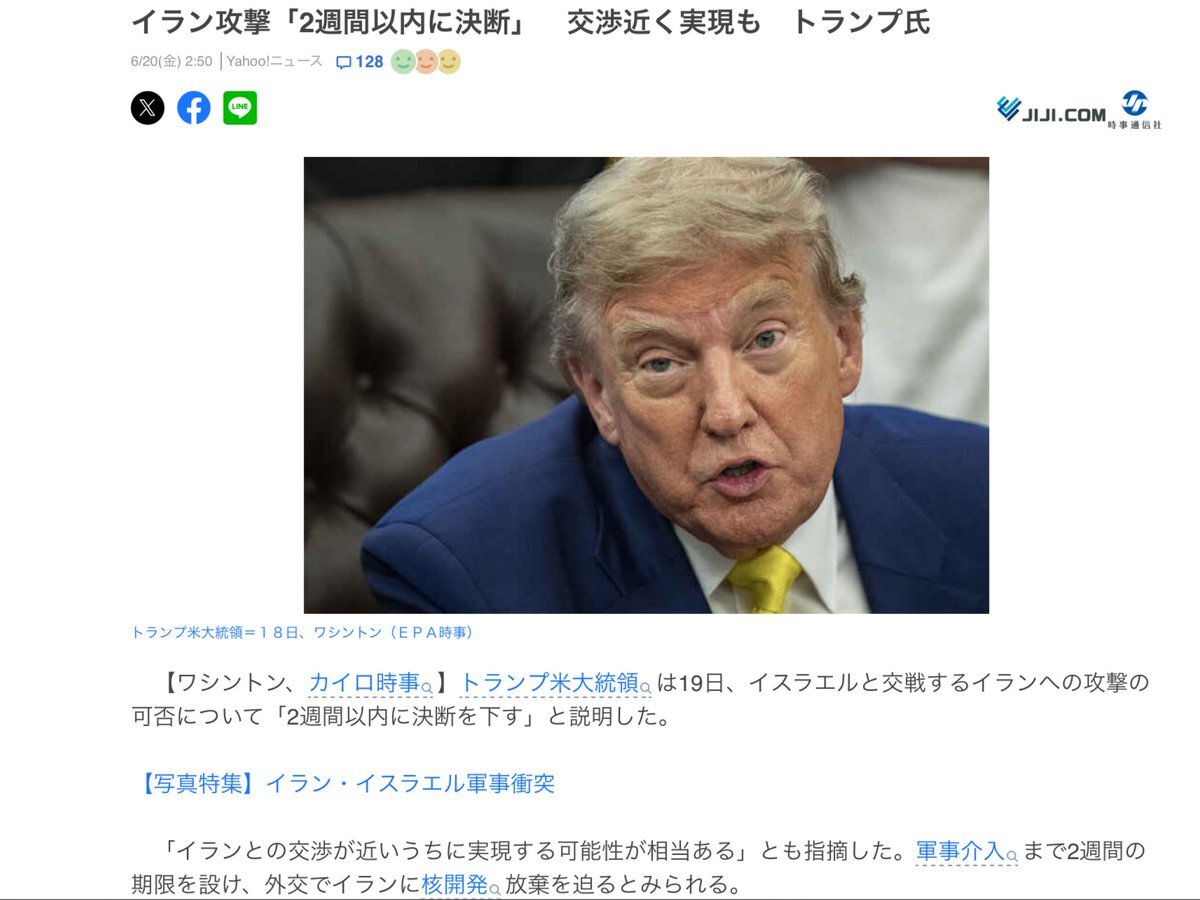
Task: Click the article photo
Action: 646,385
